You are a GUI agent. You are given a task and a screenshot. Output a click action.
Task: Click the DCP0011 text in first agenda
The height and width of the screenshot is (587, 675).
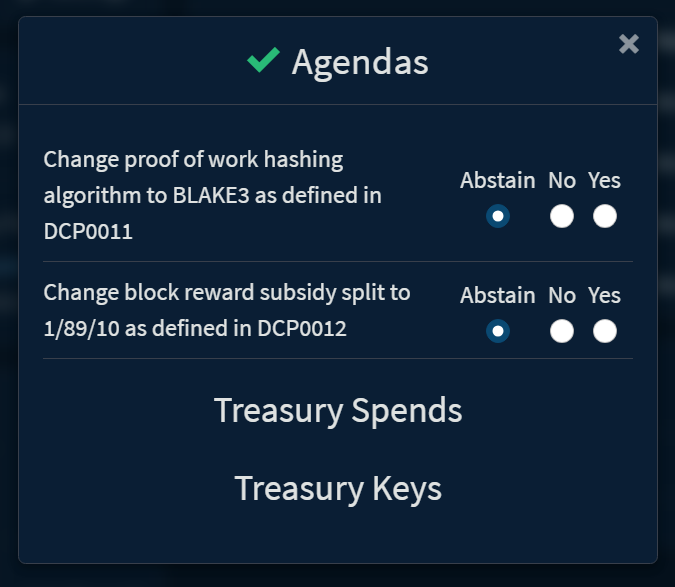[88, 232]
